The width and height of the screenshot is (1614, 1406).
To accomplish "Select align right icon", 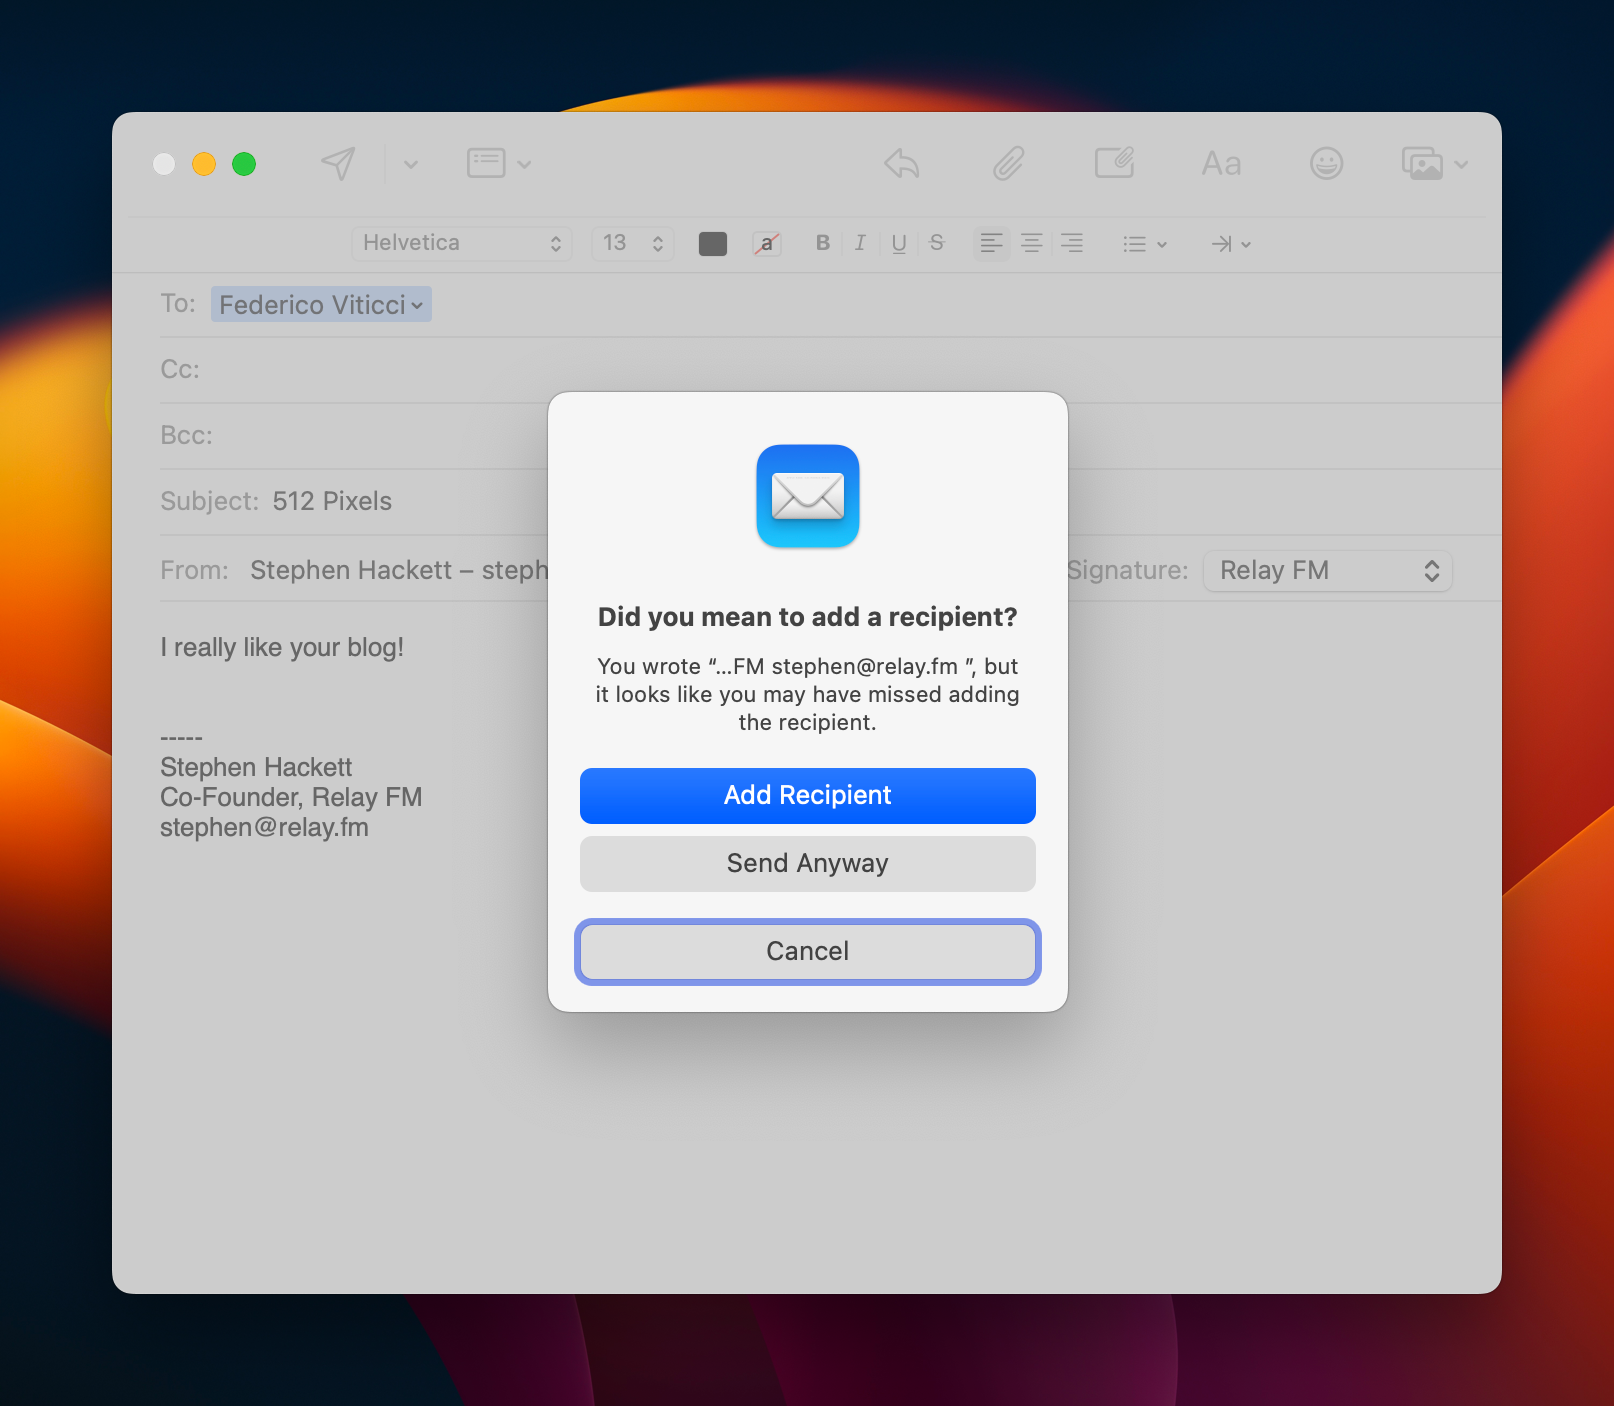I will pyautogui.click(x=1072, y=243).
